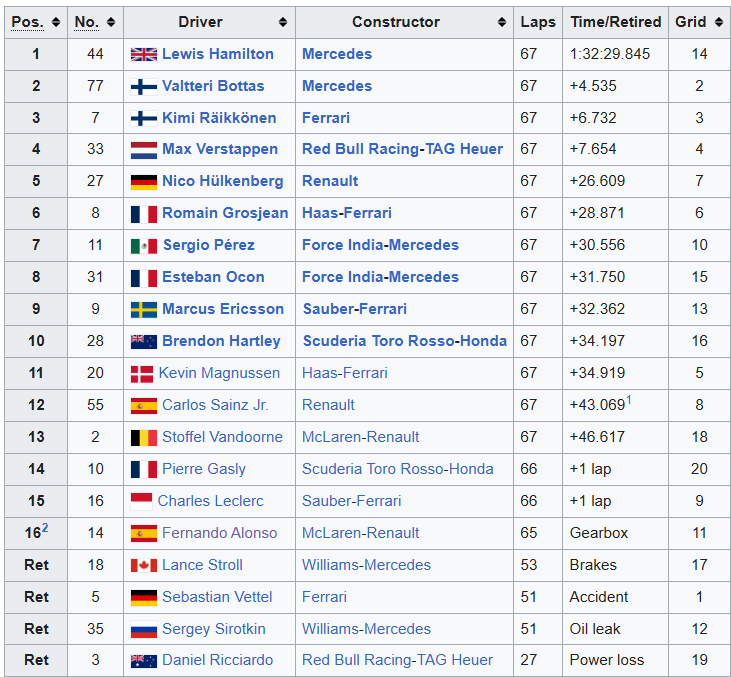Viewport: 731px width, 677px height.
Task: Open the Valtteri Bottas driver link
Action: click(x=213, y=86)
